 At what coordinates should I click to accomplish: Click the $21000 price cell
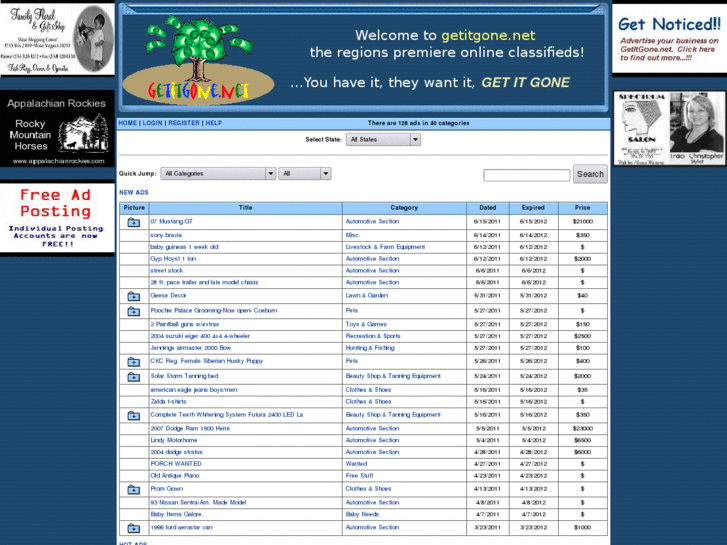(x=583, y=222)
